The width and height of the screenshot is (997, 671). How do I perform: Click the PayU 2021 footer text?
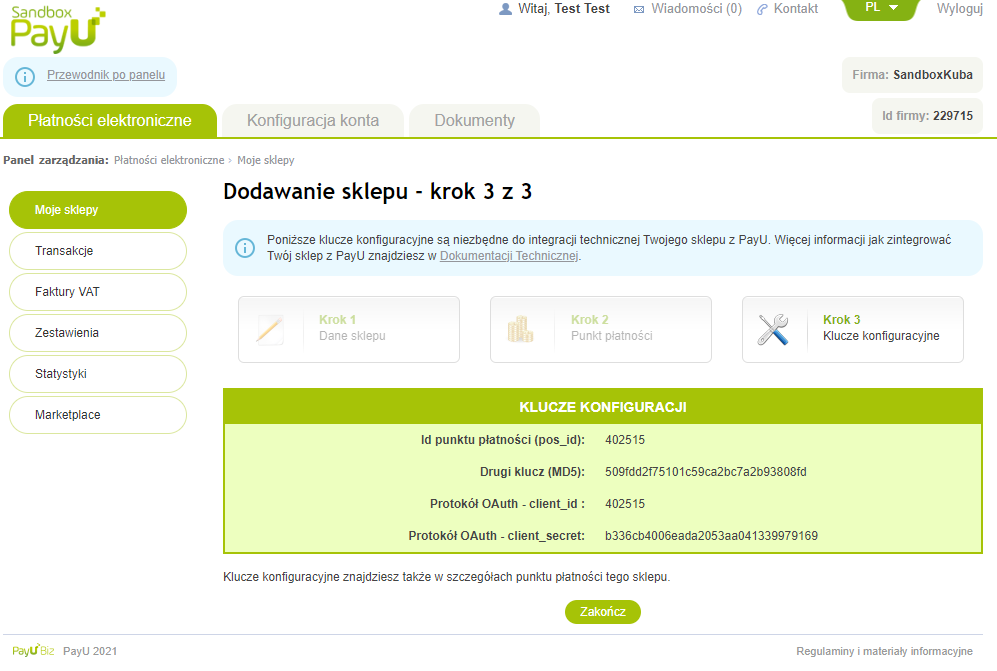click(90, 651)
